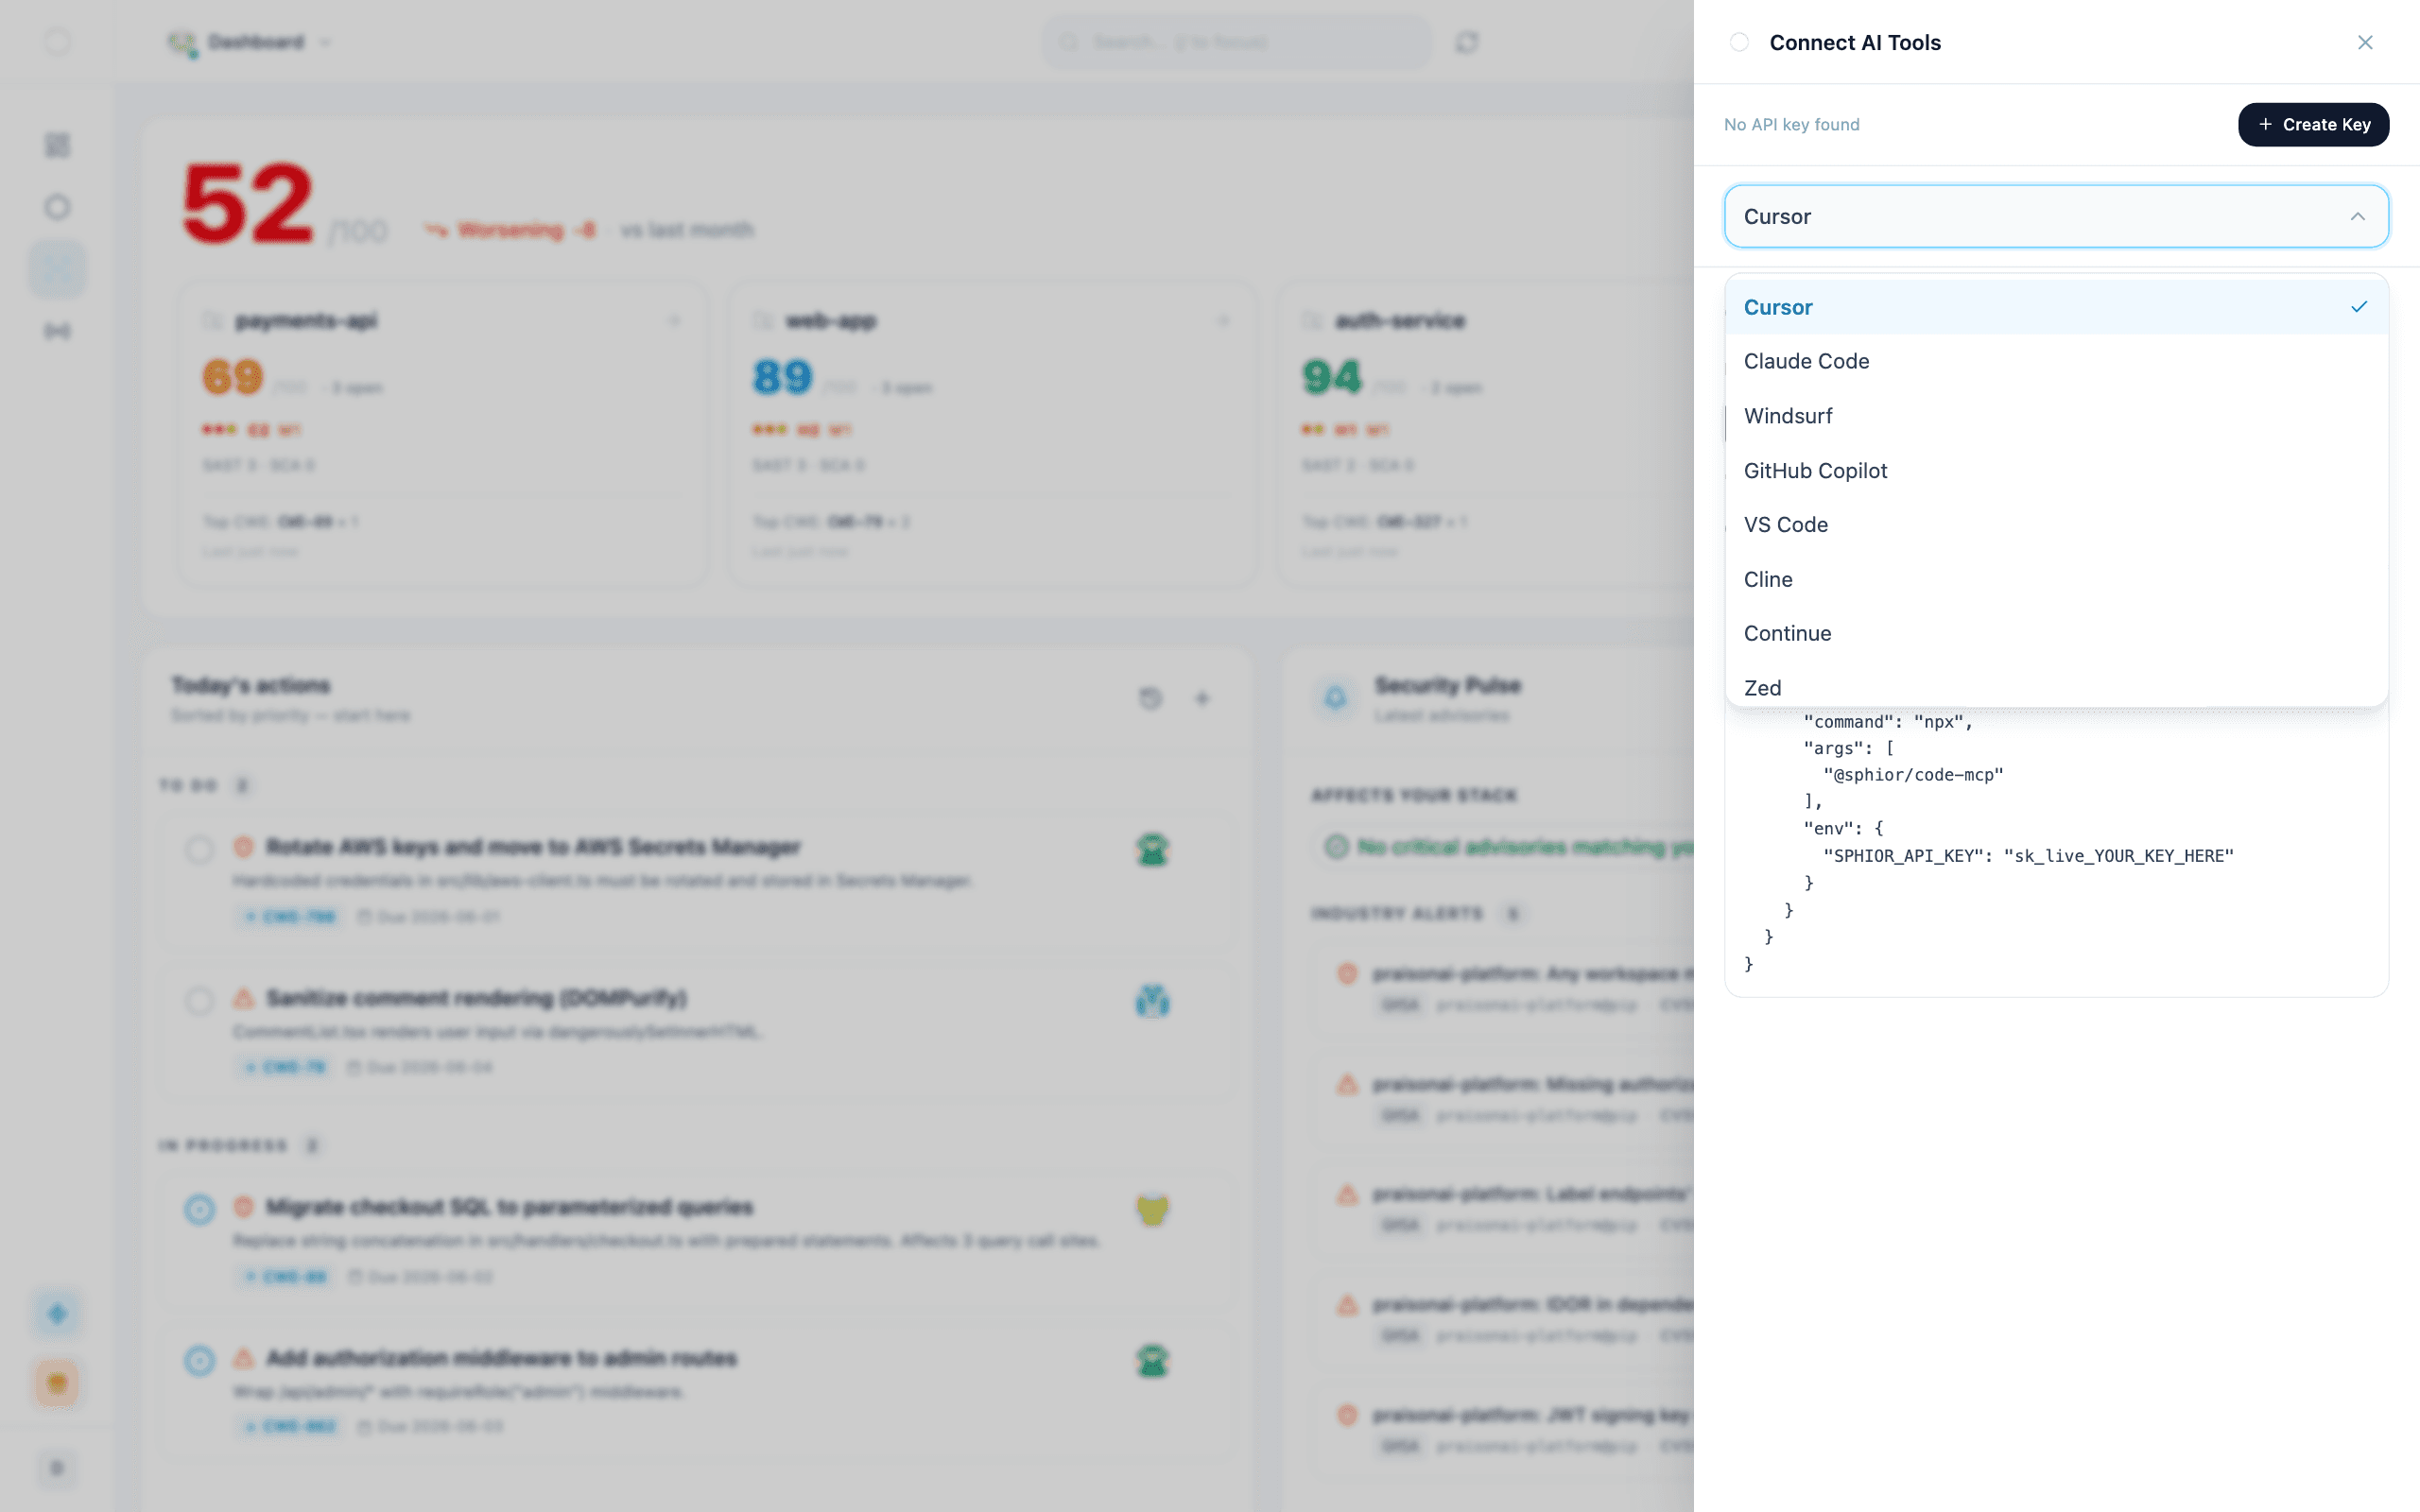Click the blue sparkle icon in sidebar bottom
This screenshot has height=1512, width=2420.
click(57, 1313)
